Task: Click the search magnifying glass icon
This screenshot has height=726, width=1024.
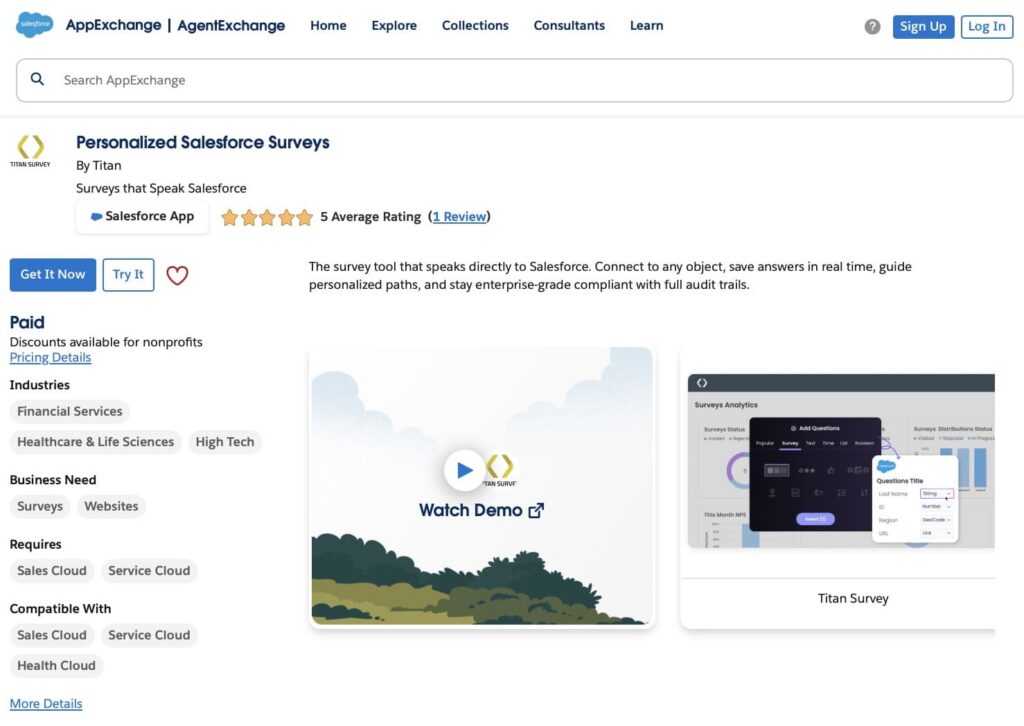Action: point(37,79)
